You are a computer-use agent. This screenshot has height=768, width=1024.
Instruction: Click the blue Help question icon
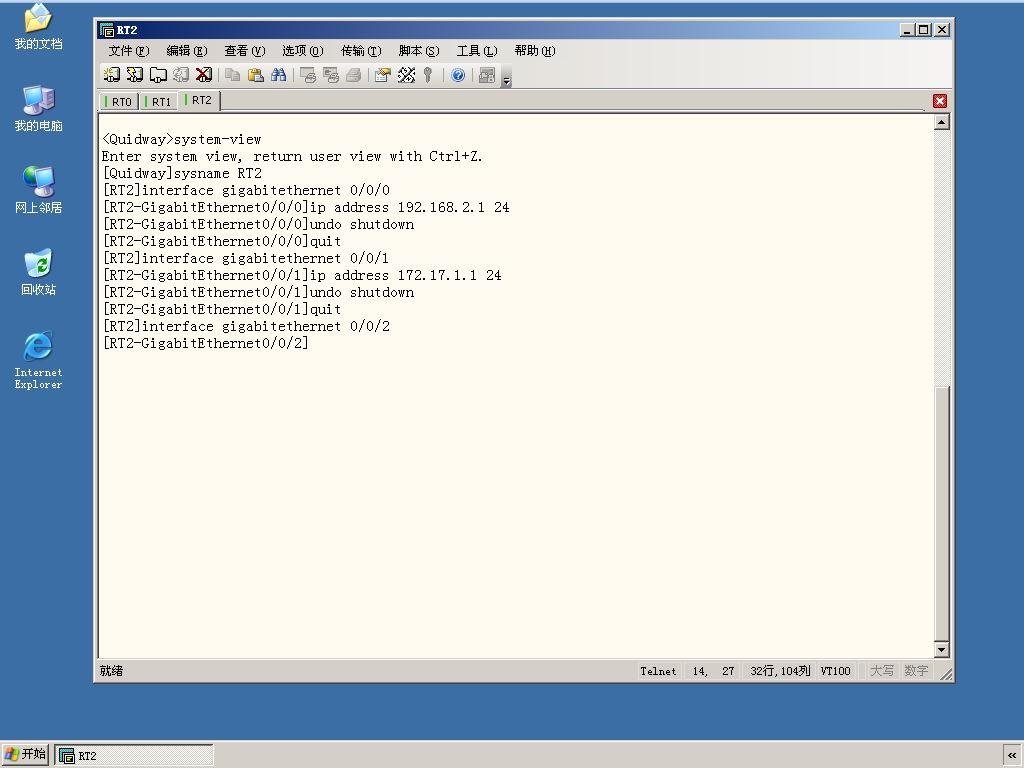[458, 75]
